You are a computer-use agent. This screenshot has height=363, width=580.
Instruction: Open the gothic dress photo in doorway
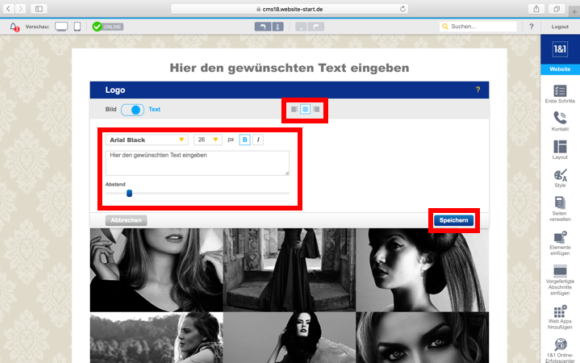[289, 270]
